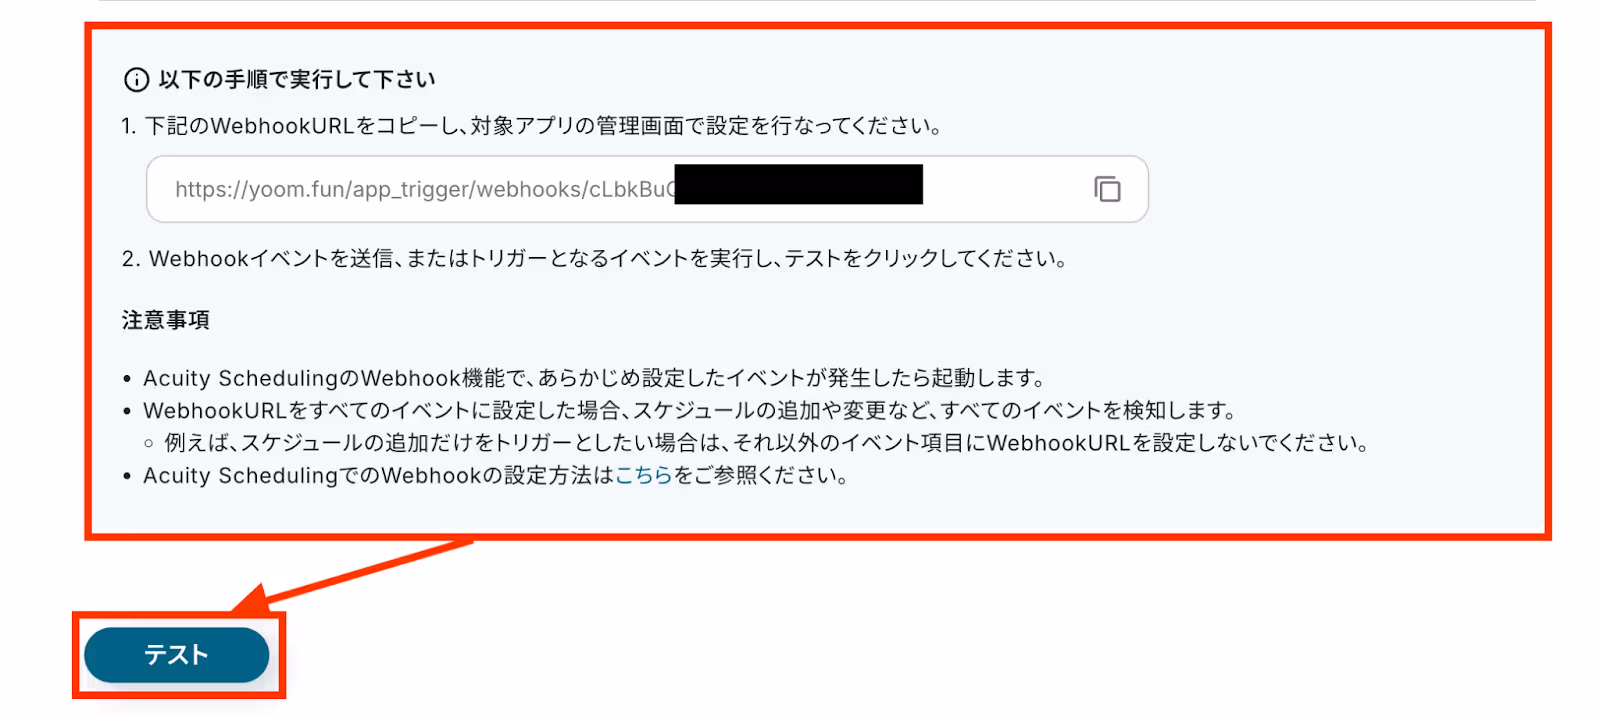Viewport: 1600px width, 717px height.
Task: Select the heading 以下の手順で実行して下さい
Action: pos(297,80)
